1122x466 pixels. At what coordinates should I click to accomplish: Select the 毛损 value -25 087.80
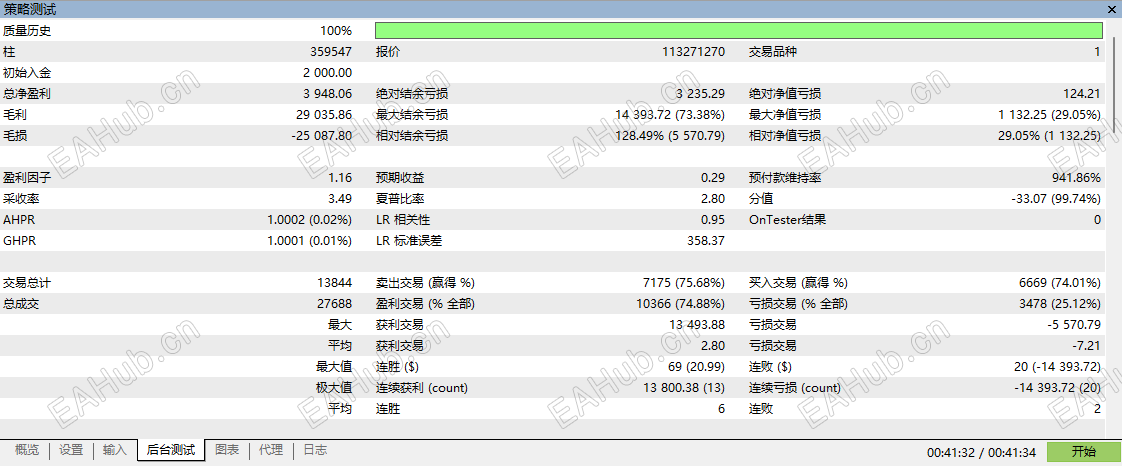[x=322, y=135]
